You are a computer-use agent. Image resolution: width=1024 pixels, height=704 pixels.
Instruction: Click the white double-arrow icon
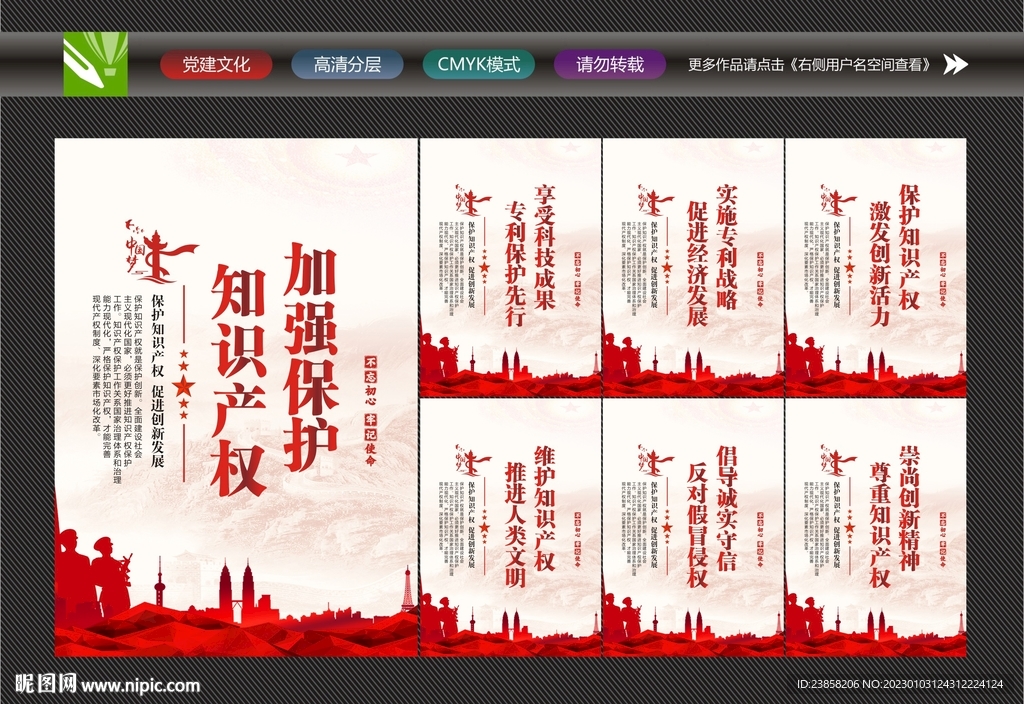[955, 64]
